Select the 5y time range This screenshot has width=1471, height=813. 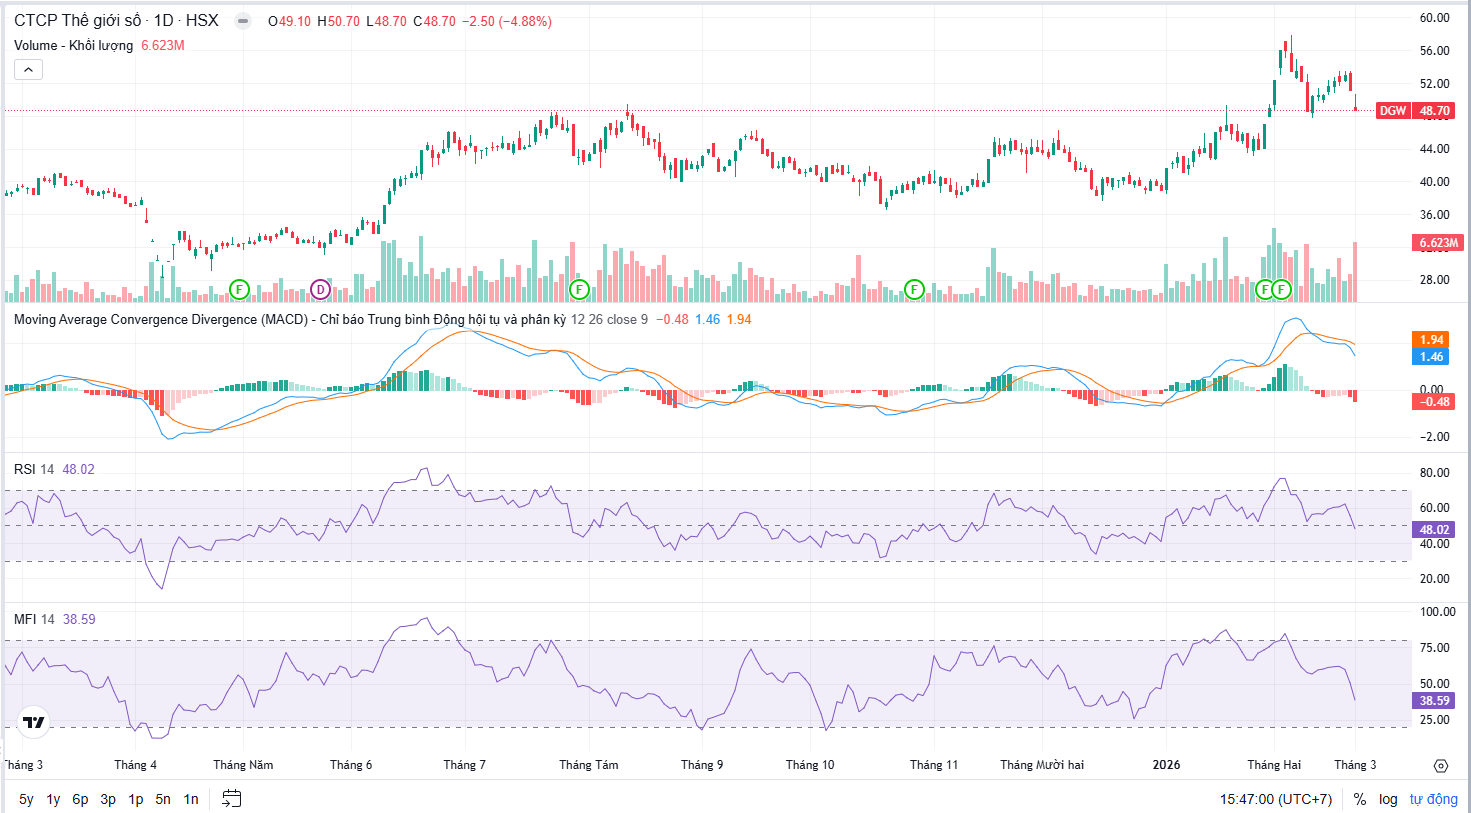[26, 799]
